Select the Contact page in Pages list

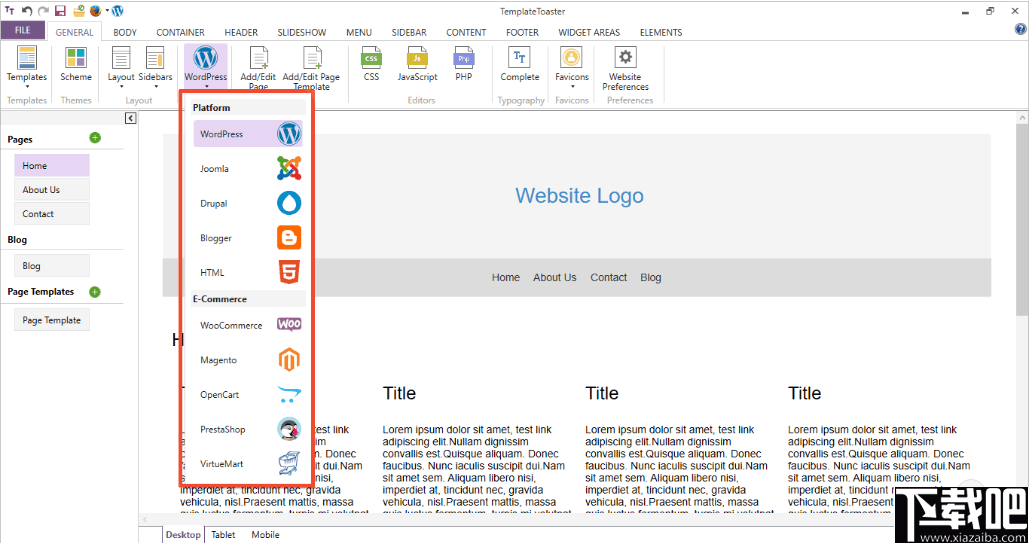point(52,213)
